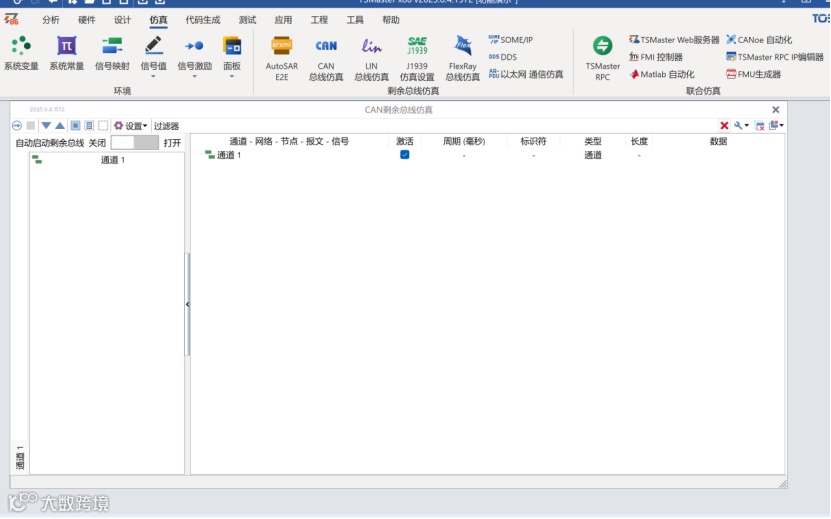Viewport: 831px width, 519px height.
Task: Click the dashed-square deselect icon
Action: click(x=103, y=126)
